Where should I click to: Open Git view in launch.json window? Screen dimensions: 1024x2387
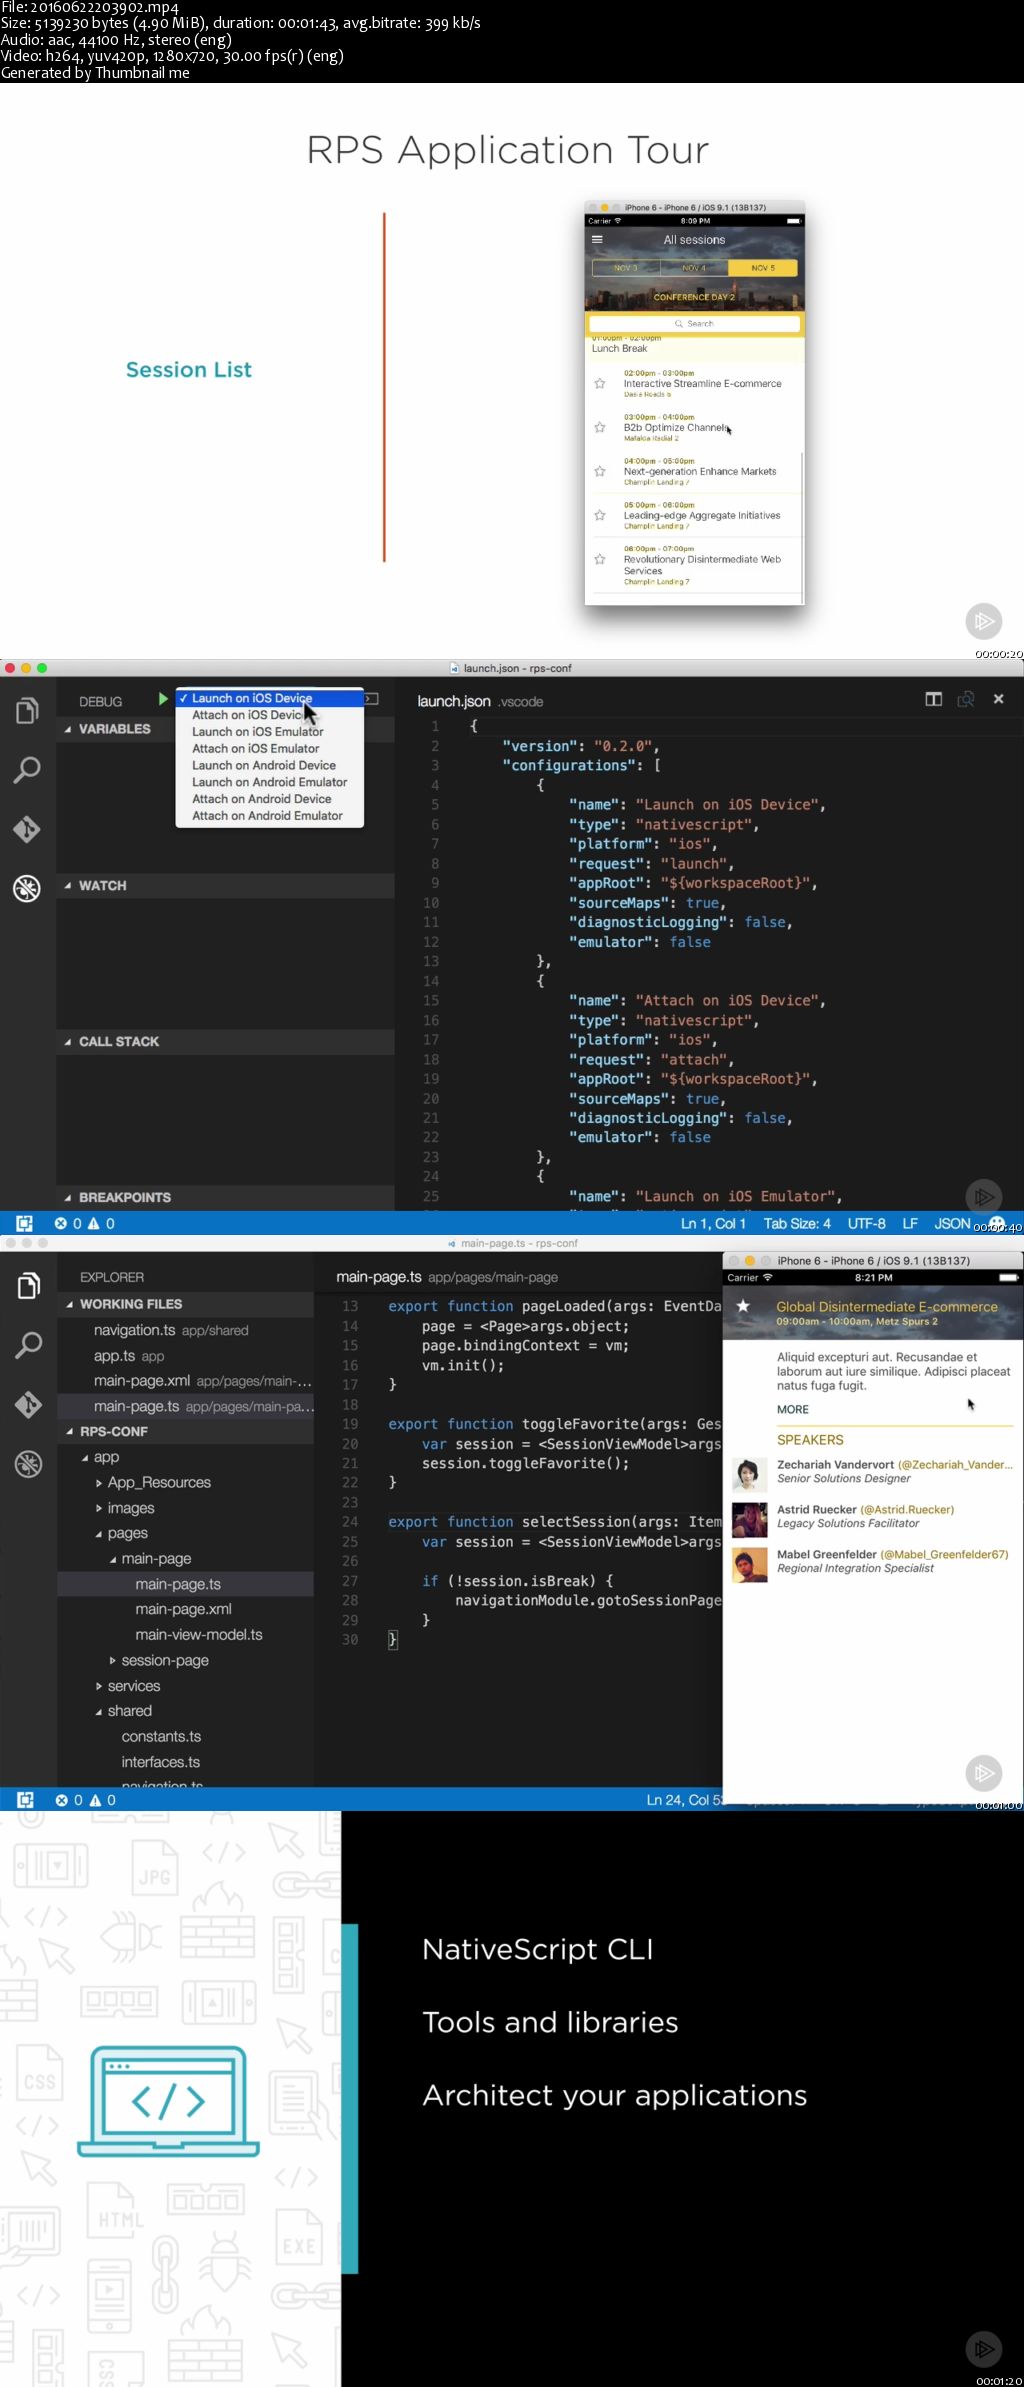27,829
